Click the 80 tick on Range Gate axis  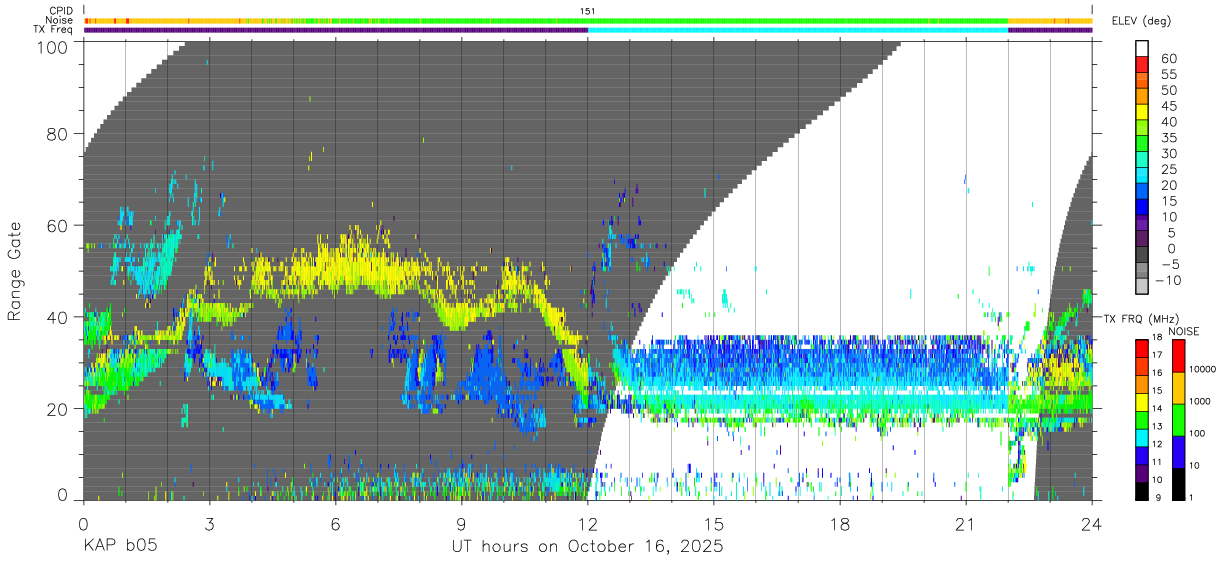57,133
